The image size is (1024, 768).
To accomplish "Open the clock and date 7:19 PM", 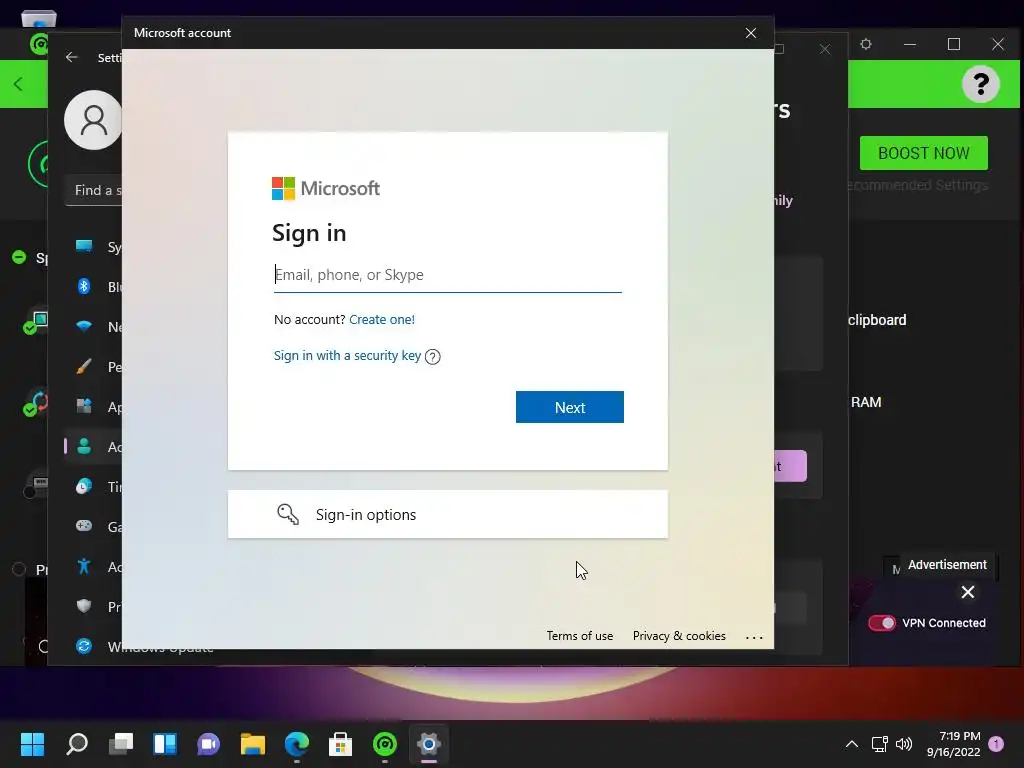I will point(953,744).
